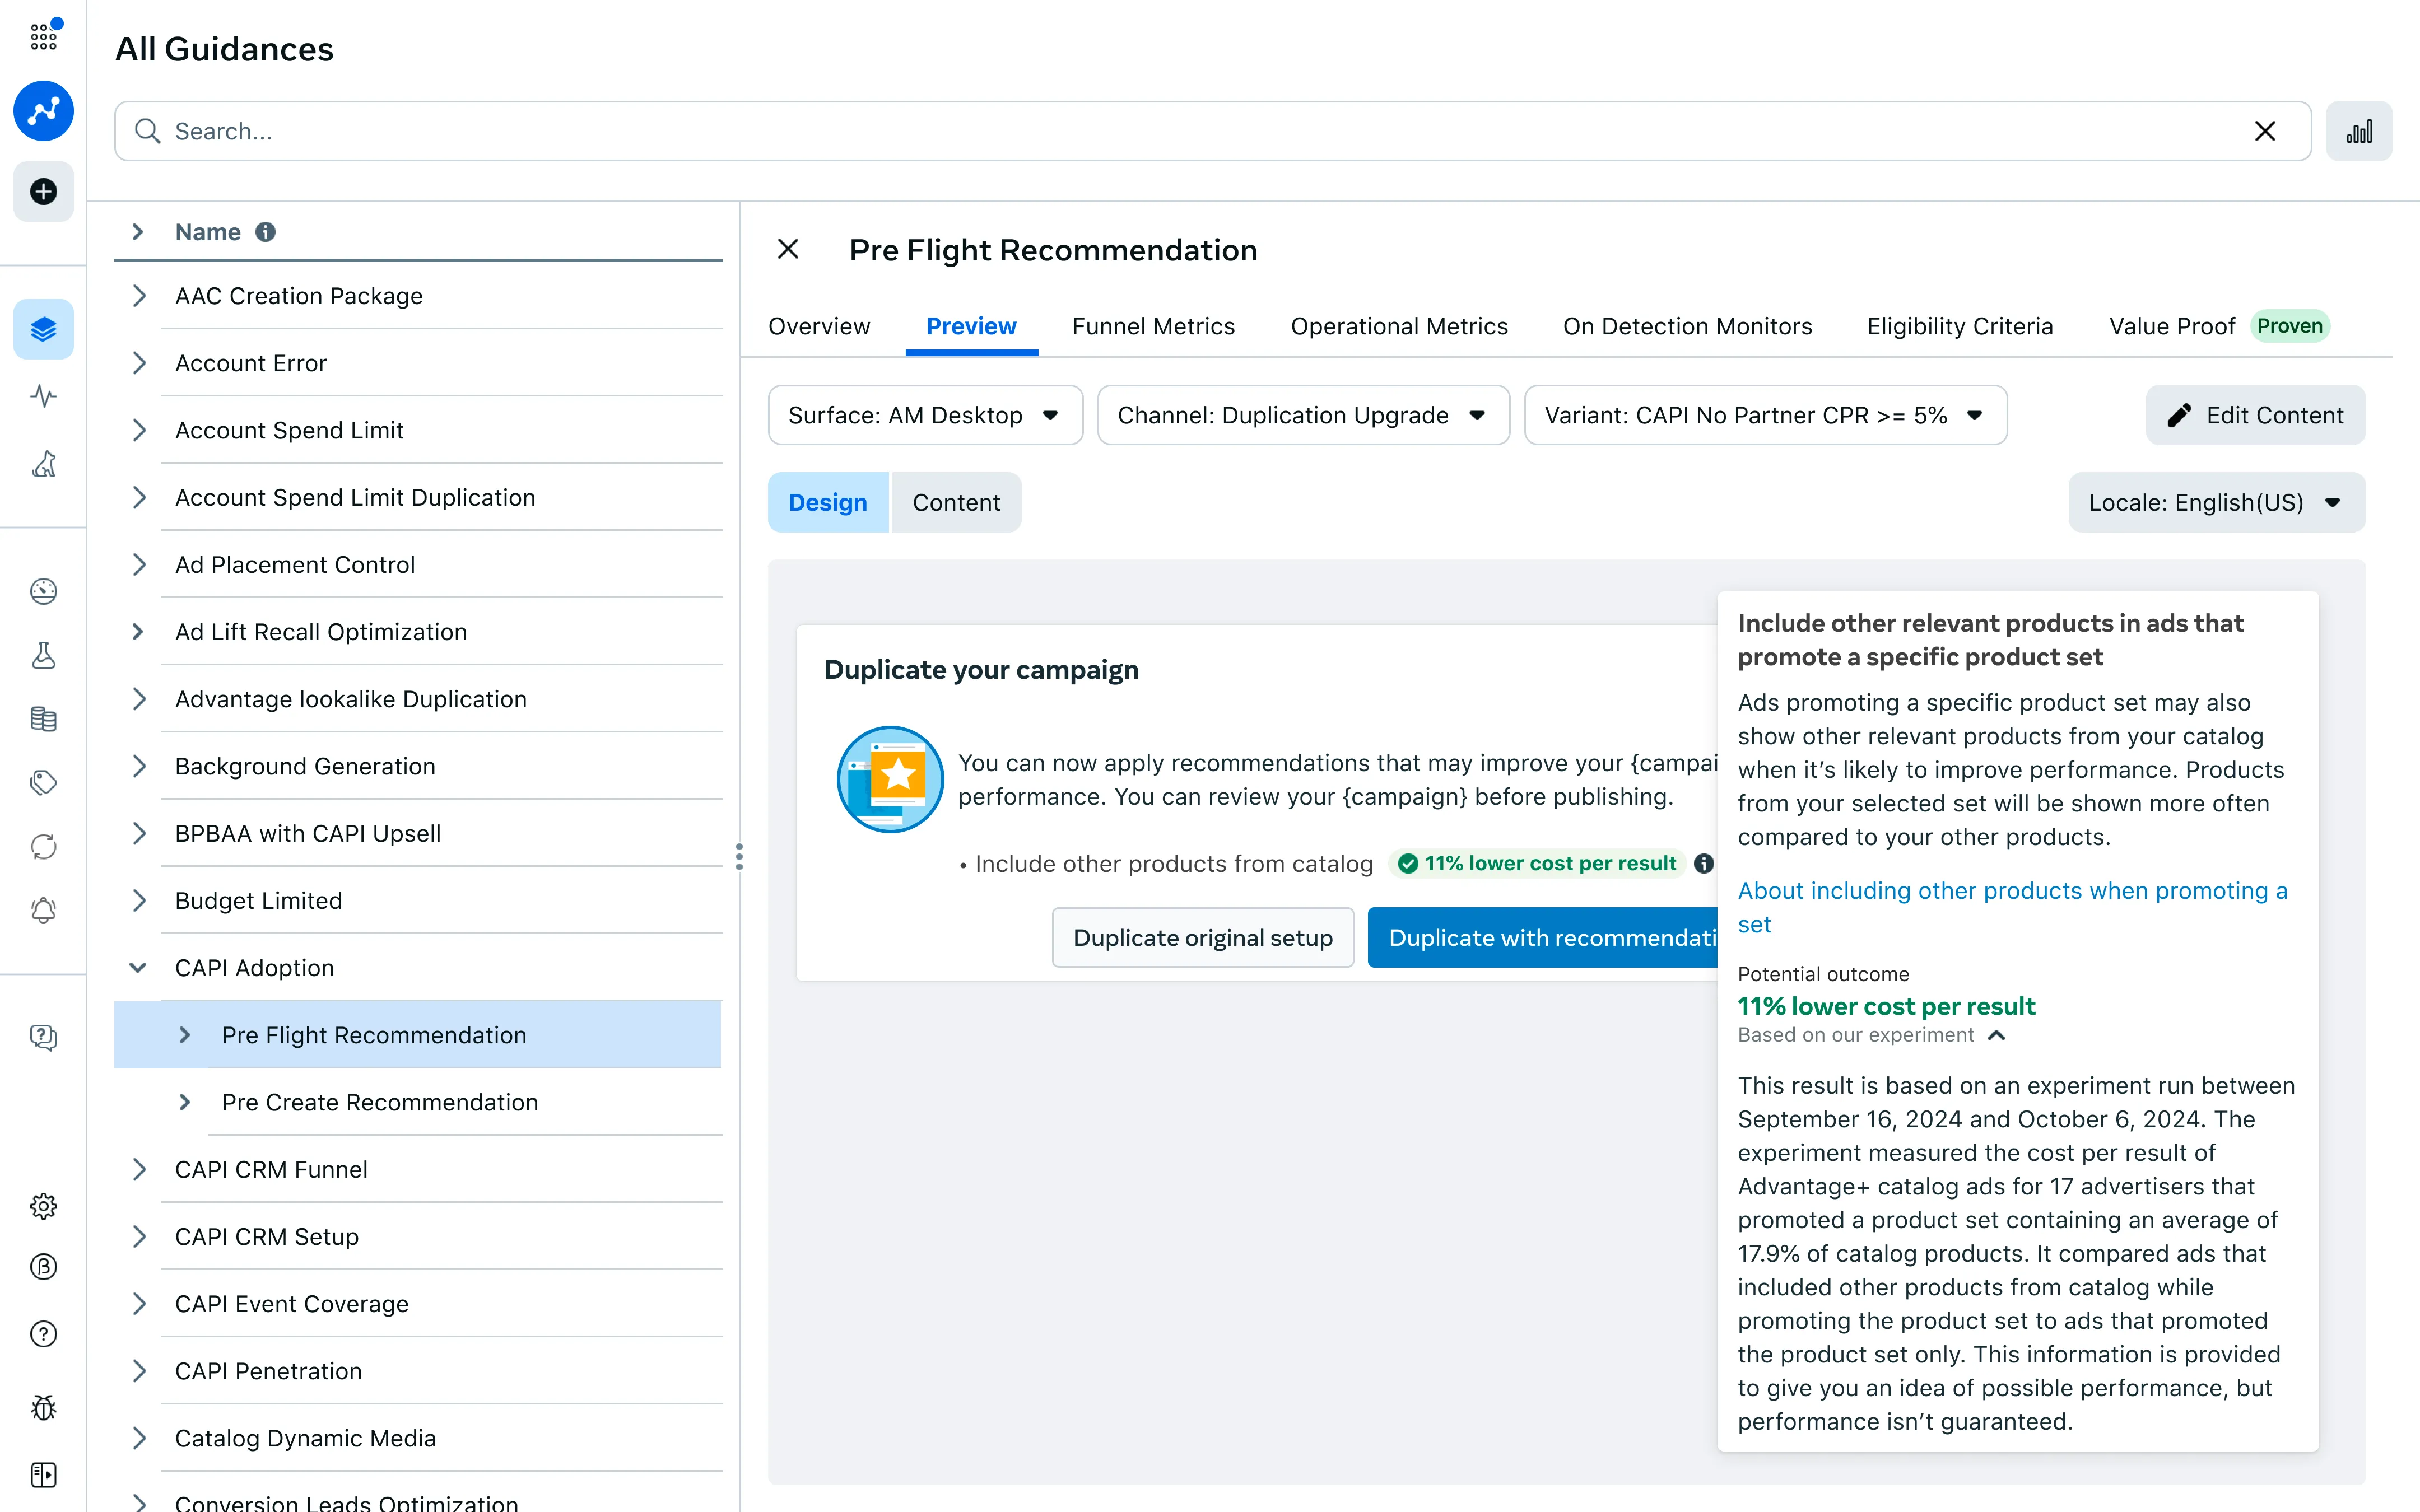2420x1512 pixels.
Task: Open the layers stack sidebar icon
Action: coord(43,329)
